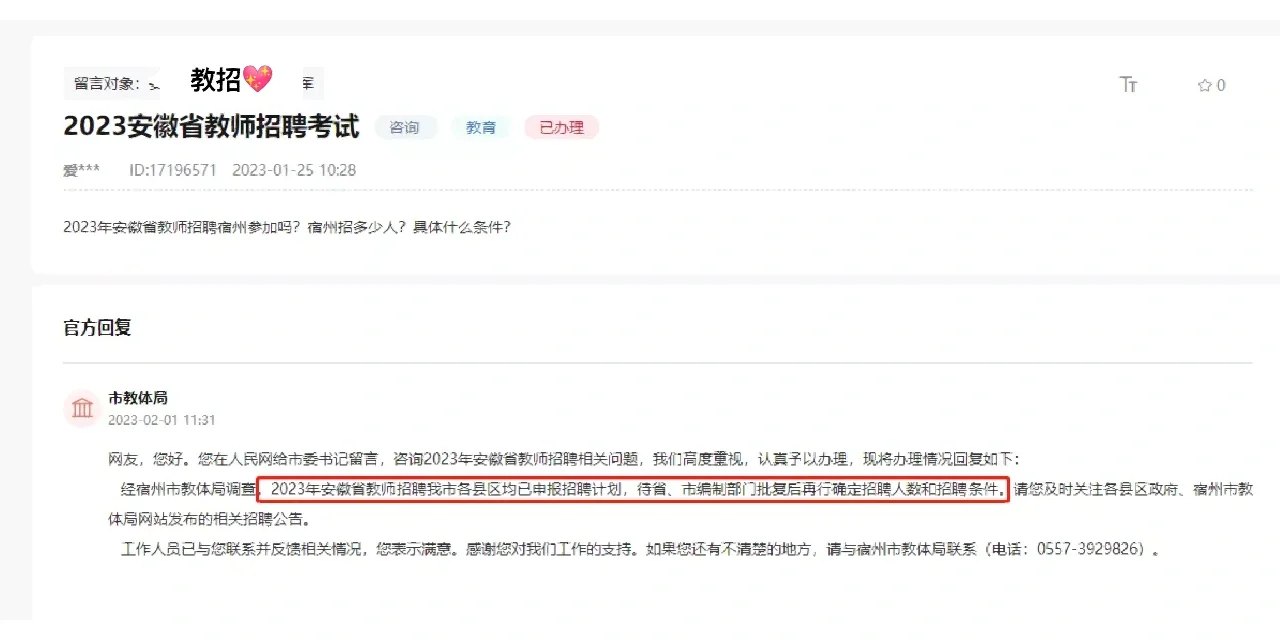Click the 教招 overlay label with heart
1280x640 pixels.
point(231,79)
